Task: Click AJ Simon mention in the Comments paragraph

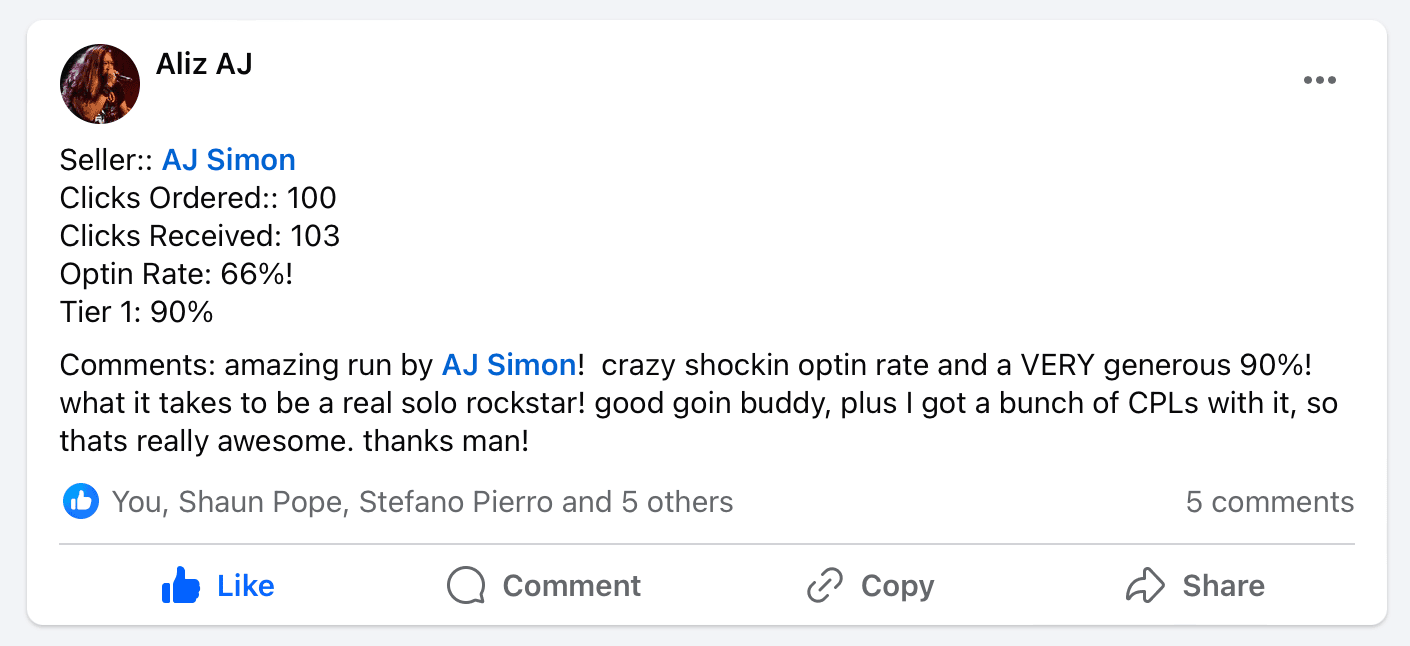Action: pyautogui.click(x=509, y=365)
